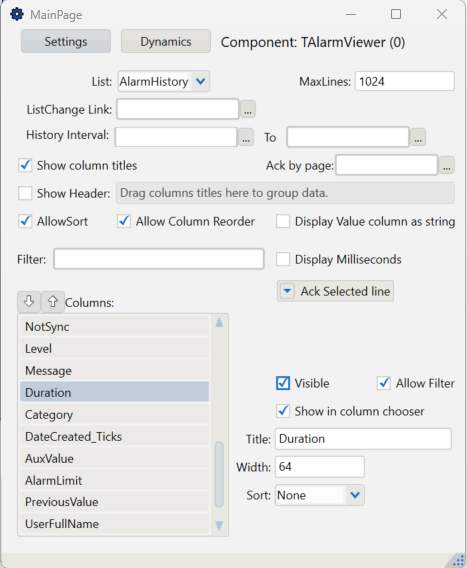The height and width of the screenshot is (568, 467).
Task: Enable Display Milliseconds checkbox
Action: pos(283,259)
